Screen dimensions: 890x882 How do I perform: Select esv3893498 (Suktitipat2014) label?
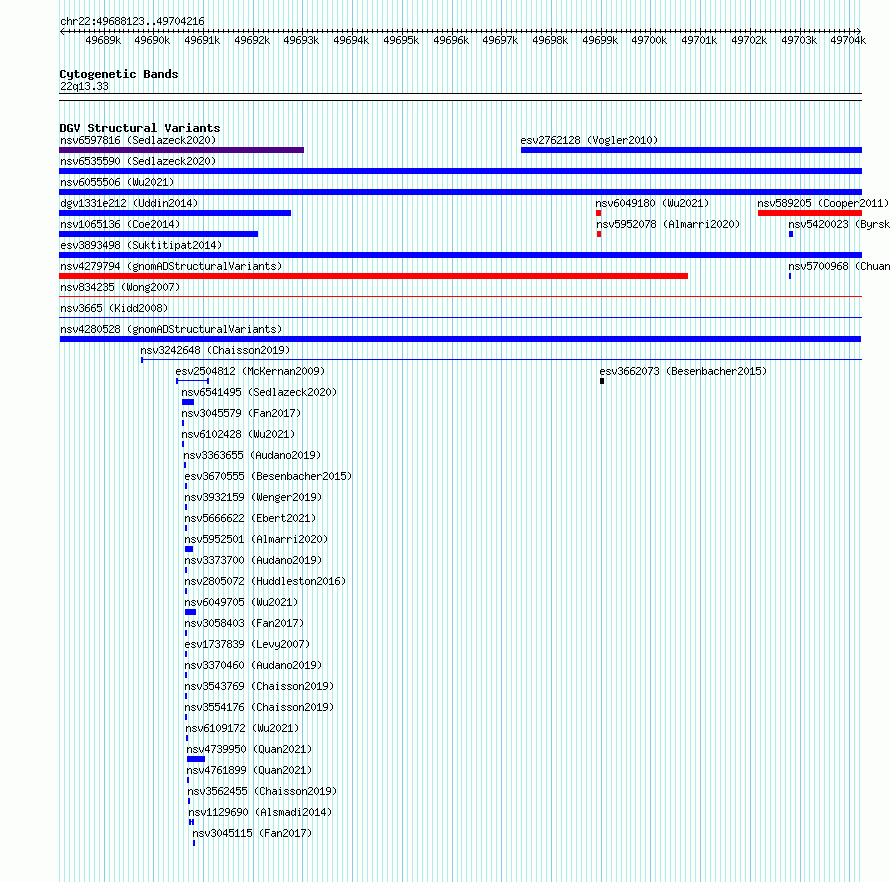click(x=141, y=245)
